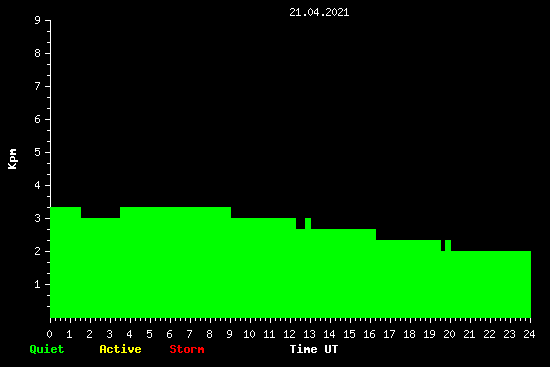550x367 pixels.
Task: Click hour 13 on the time axis
Action: (309, 334)
